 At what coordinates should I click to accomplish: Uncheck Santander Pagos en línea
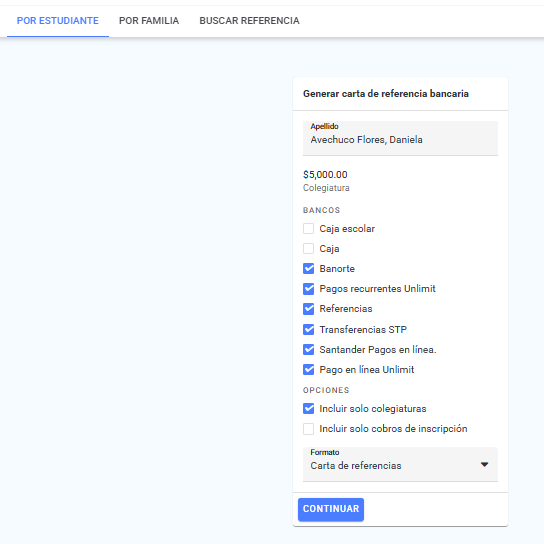click(x=308, y=349)
